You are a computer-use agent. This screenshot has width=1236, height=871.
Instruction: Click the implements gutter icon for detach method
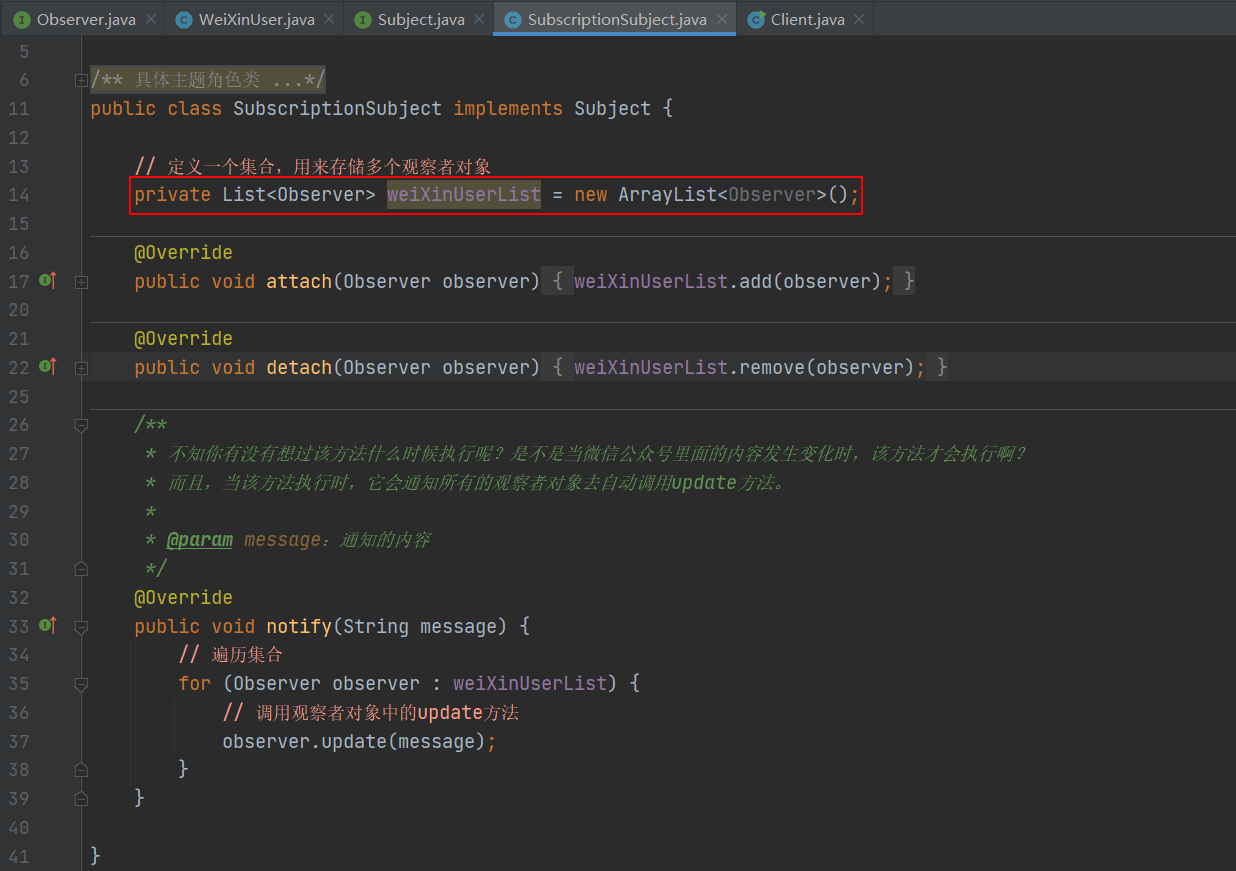click(x=47, y=367)
